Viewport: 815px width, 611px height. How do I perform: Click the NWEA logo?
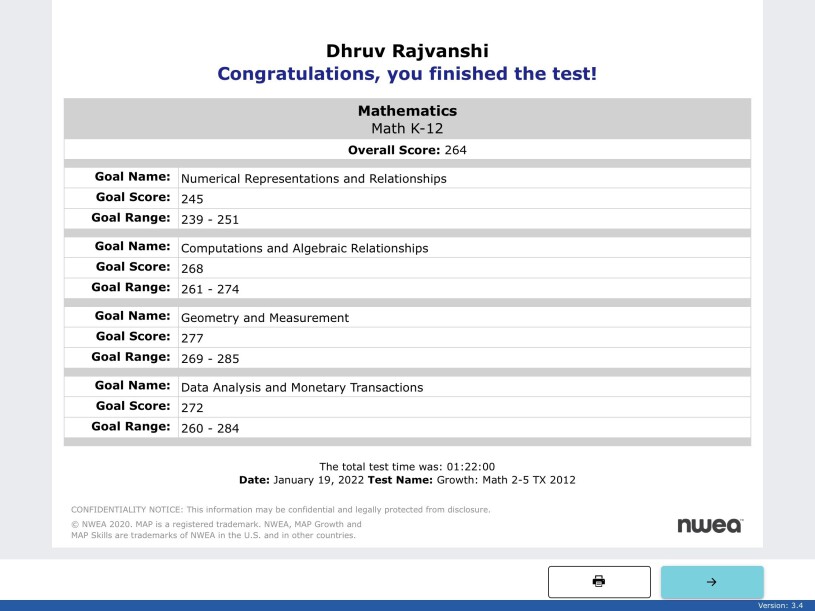709,525
